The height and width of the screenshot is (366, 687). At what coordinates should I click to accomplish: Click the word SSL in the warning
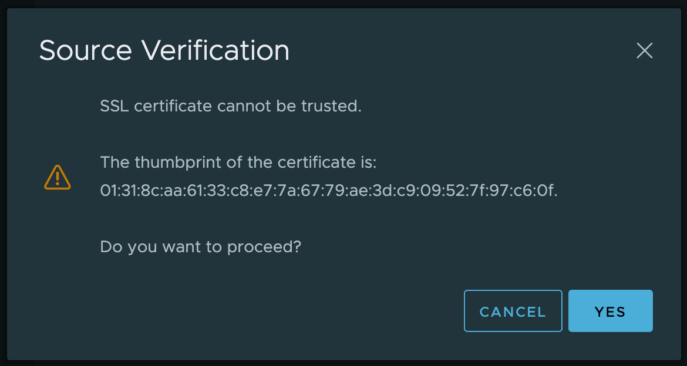coord(115,106)
